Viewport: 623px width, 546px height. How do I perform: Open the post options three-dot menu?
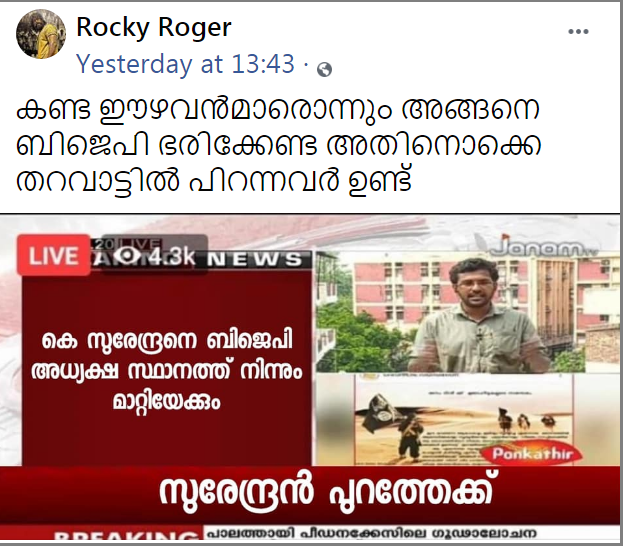tap(578, 31)
